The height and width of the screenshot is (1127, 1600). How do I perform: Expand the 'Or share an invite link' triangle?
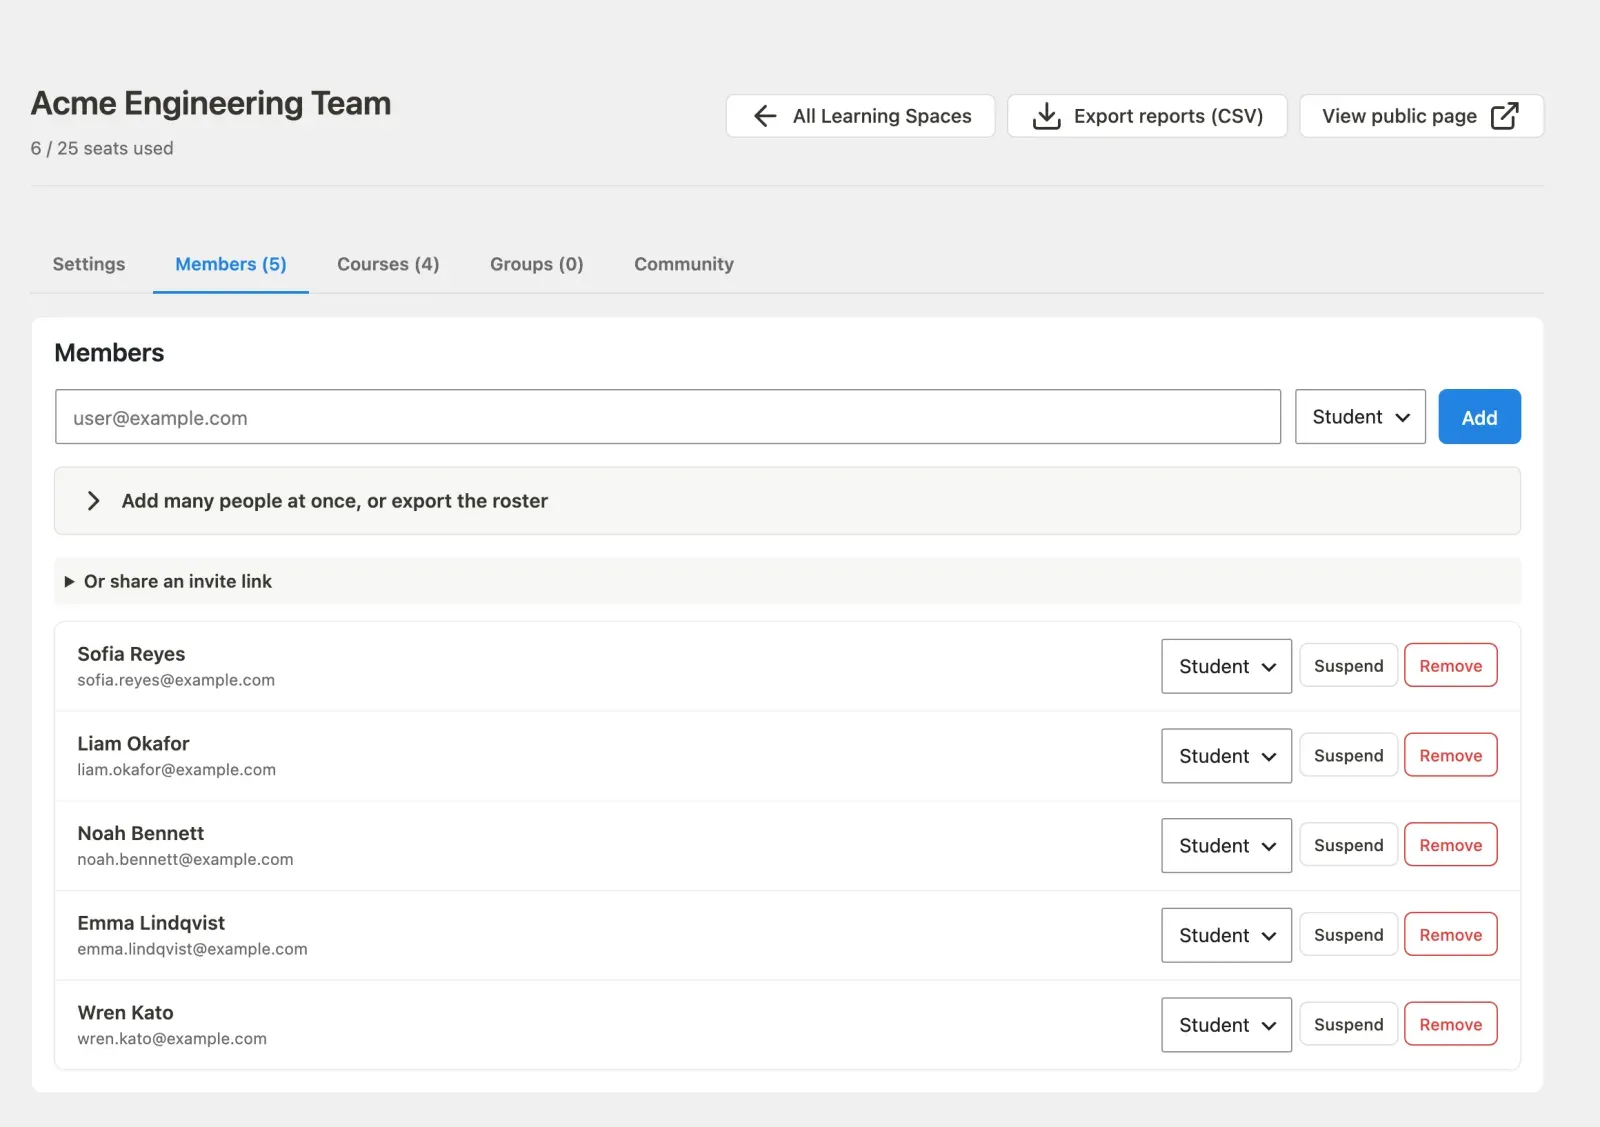[69, 582]
